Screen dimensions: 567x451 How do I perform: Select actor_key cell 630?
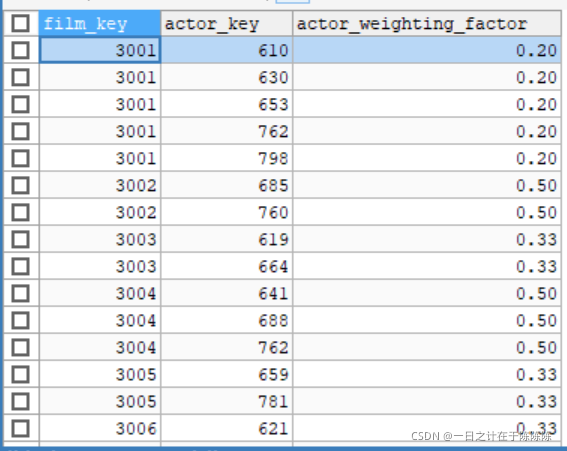(227, 77)
